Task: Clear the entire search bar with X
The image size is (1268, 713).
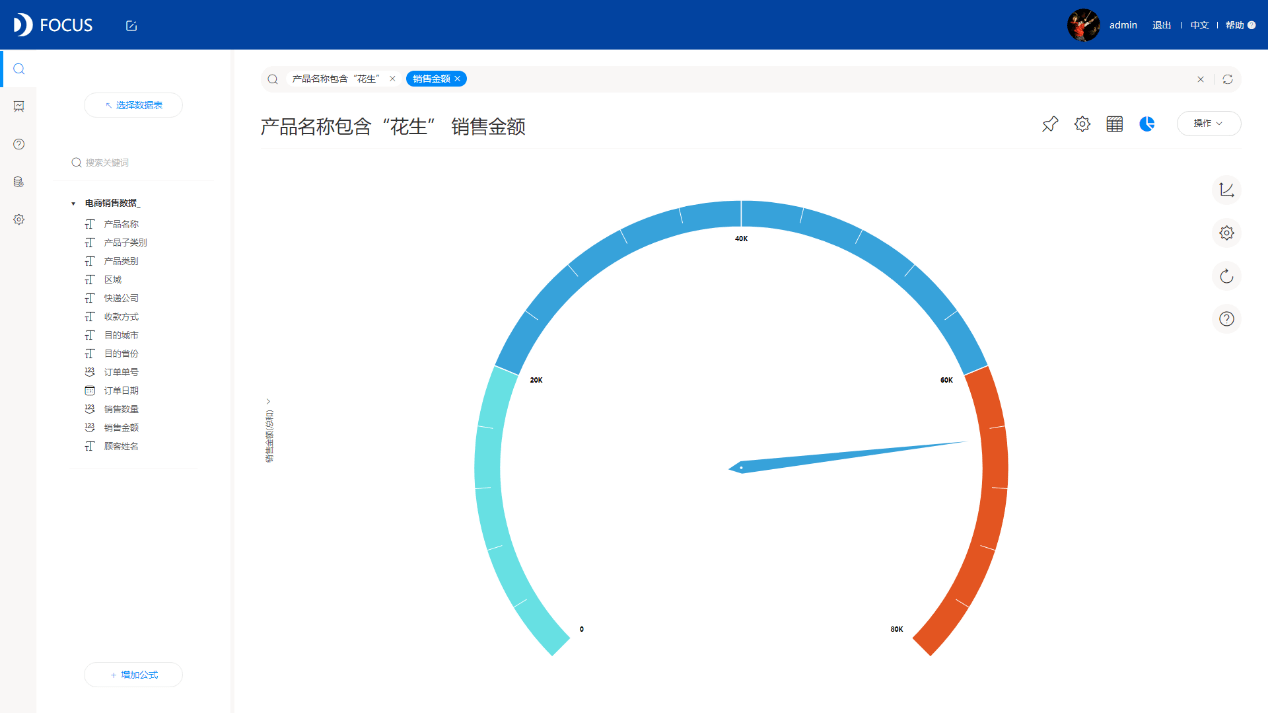Action: coord(1201,79)
